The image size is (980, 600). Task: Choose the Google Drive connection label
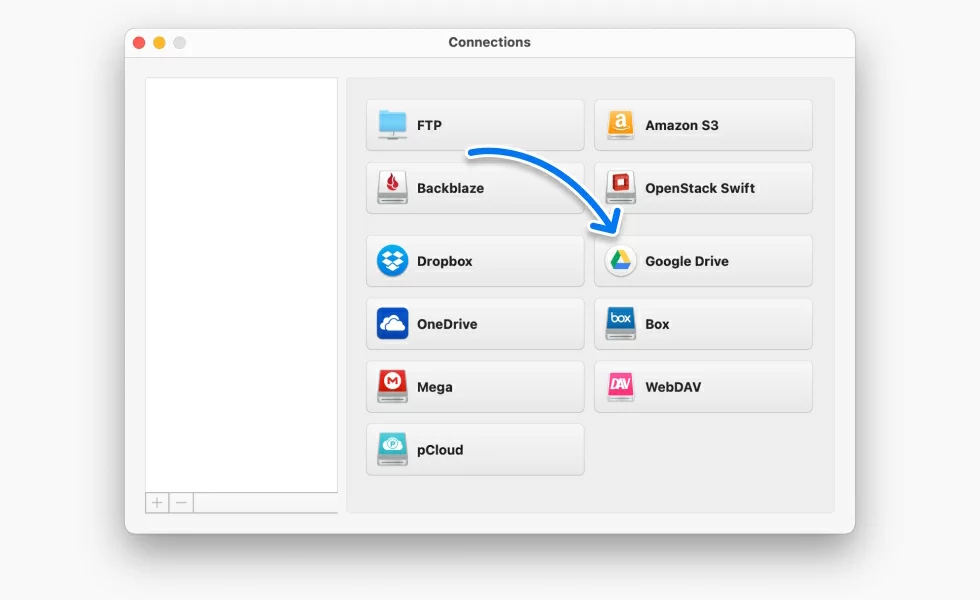coord(686,262)
